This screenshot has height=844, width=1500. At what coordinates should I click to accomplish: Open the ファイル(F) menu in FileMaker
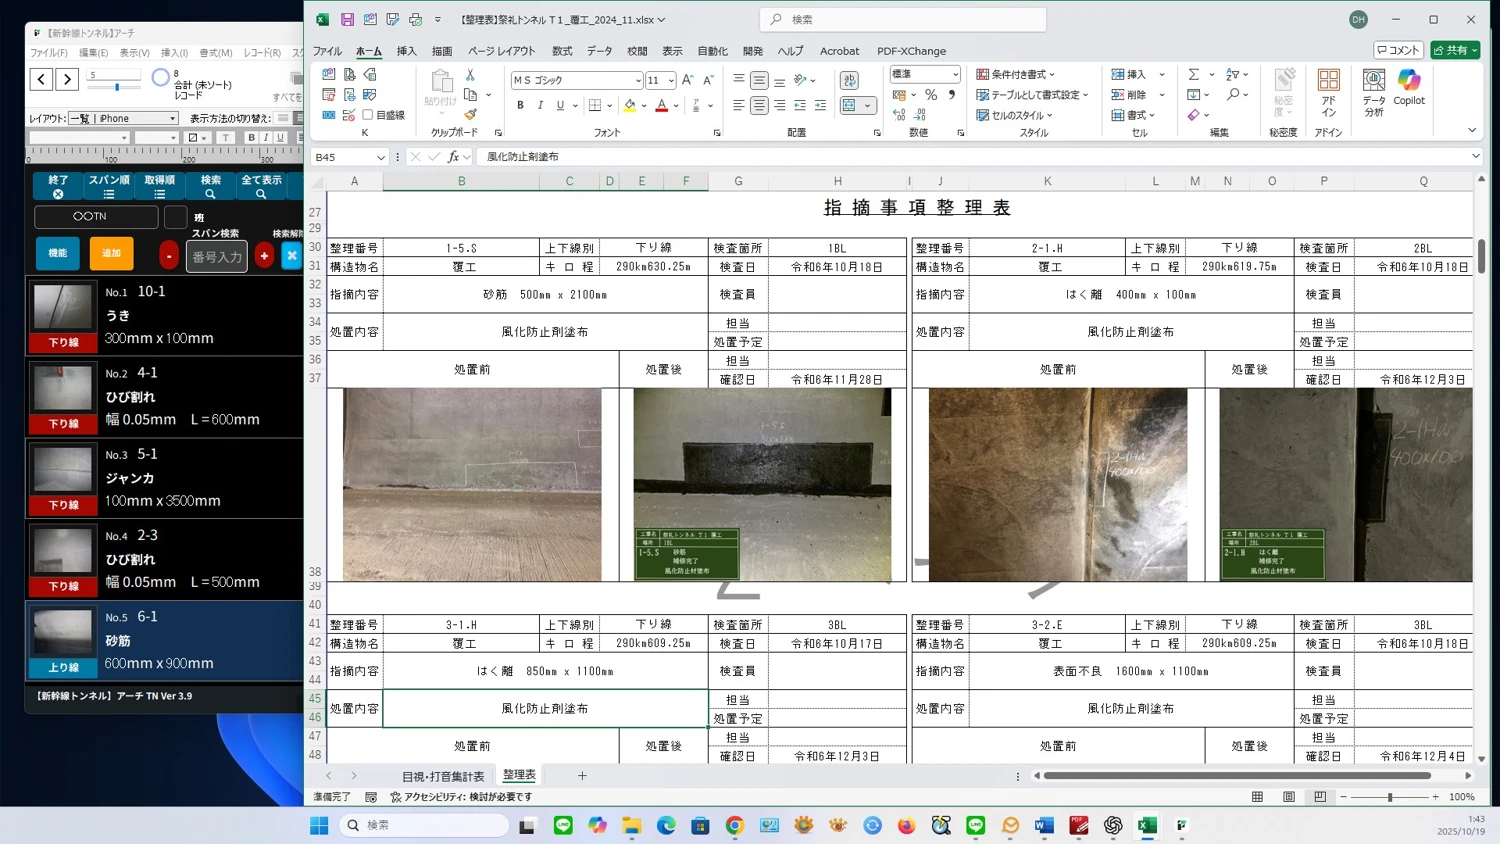click(49, 53)
